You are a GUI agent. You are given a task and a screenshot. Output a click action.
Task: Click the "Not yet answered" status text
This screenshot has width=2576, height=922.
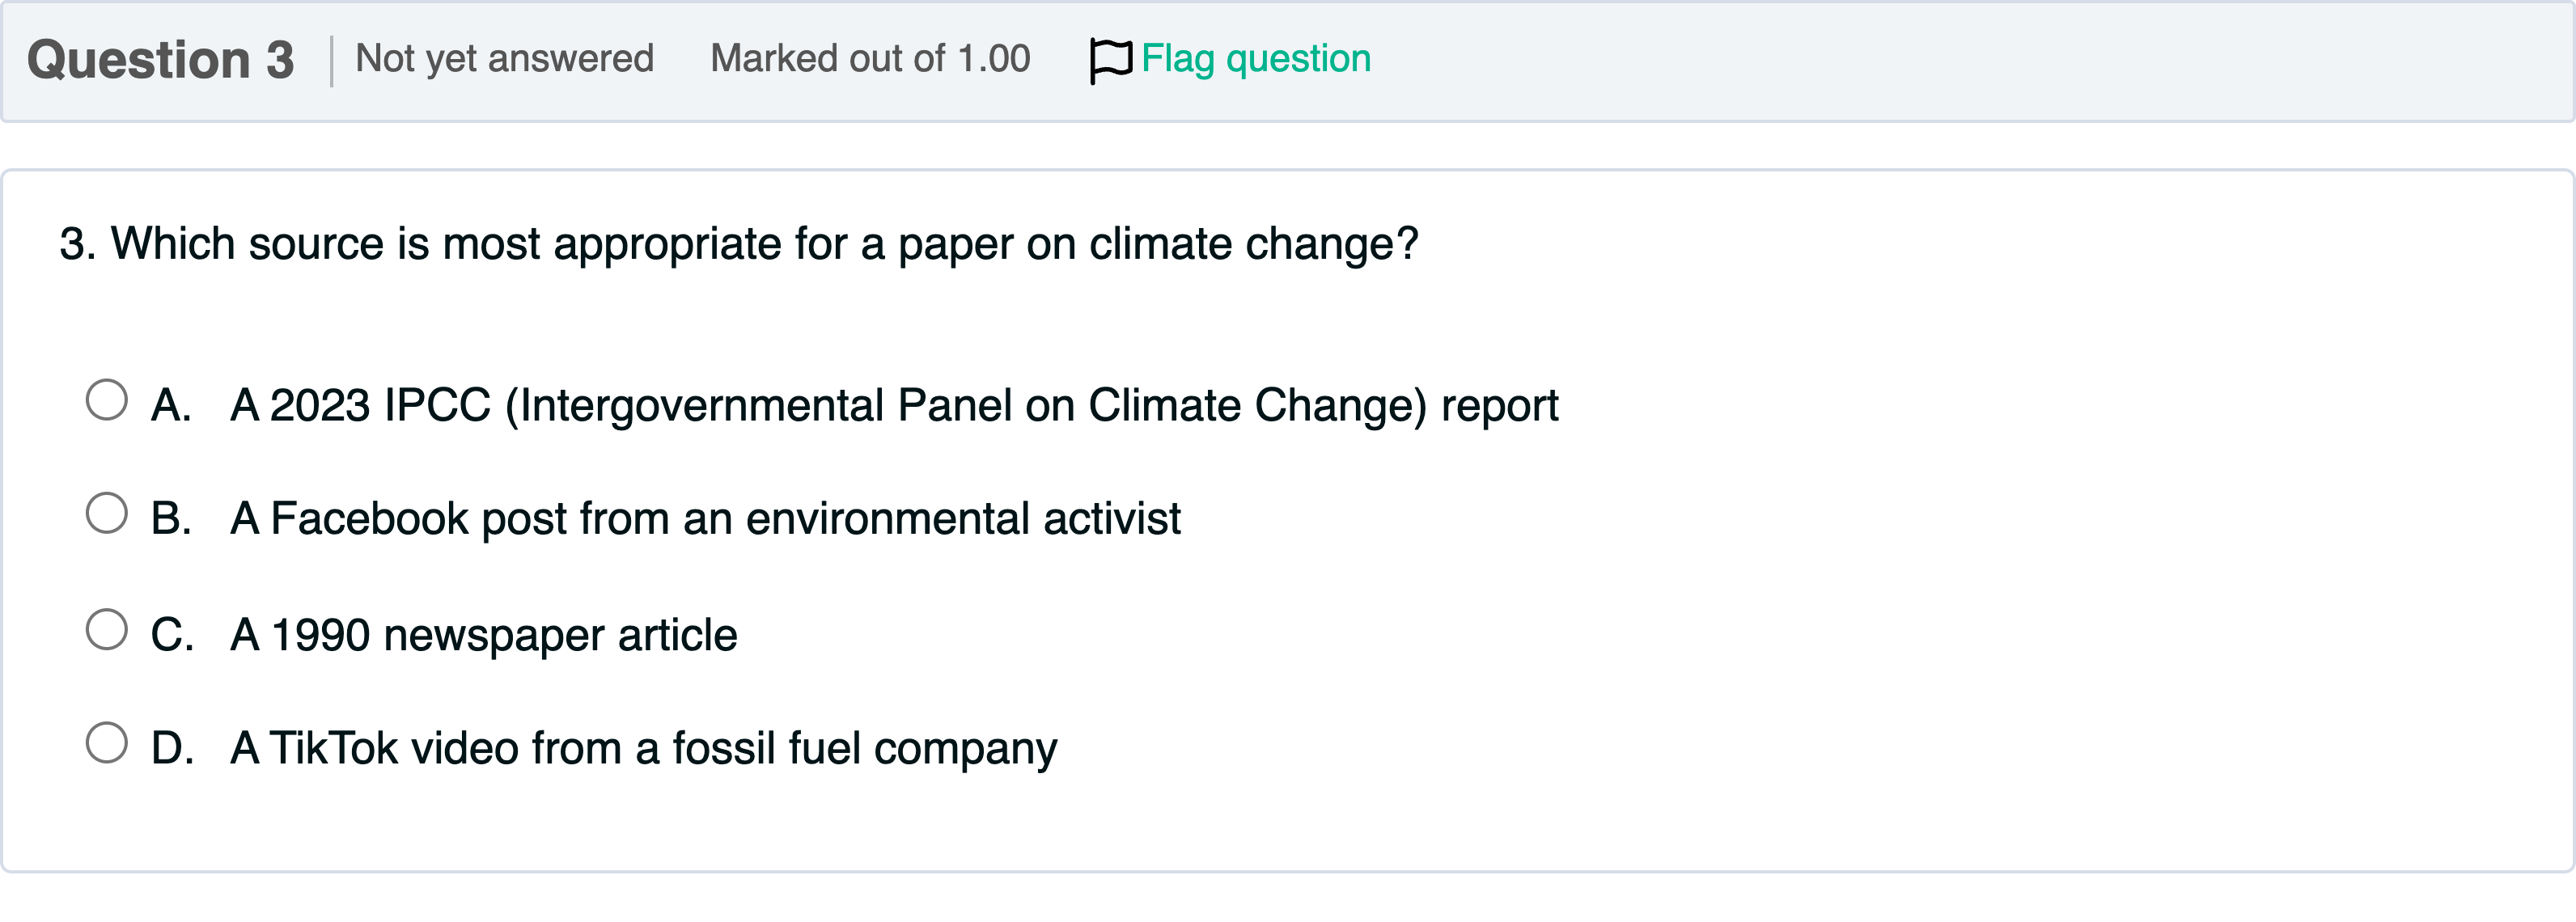coord(505,59)
